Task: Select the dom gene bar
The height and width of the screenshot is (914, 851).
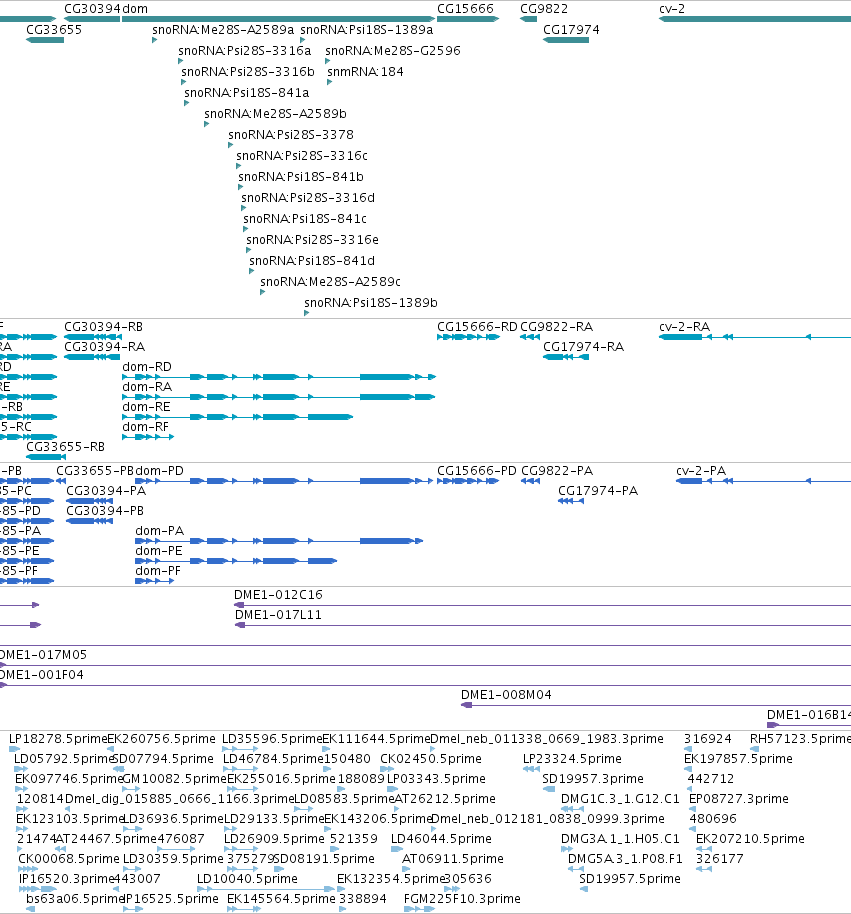Action: click(x=279, y=19)
